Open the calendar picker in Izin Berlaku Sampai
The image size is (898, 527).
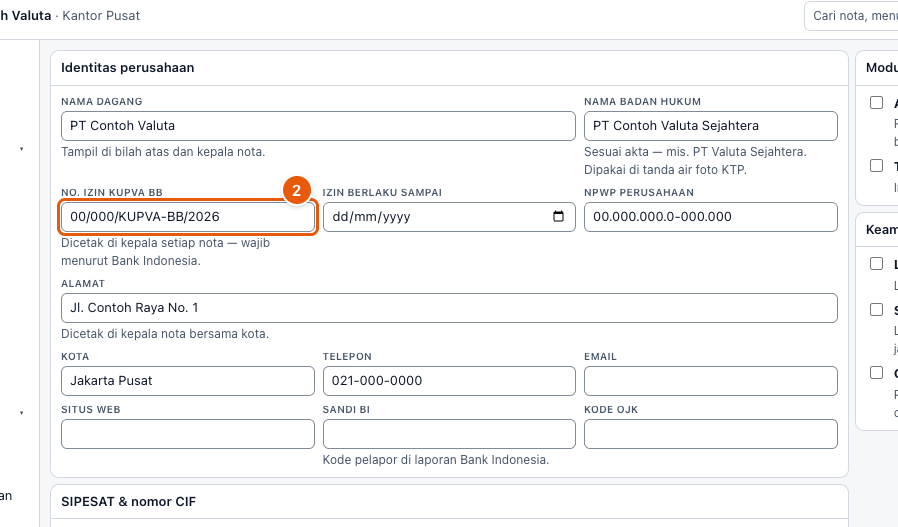(x=558, y=216)
